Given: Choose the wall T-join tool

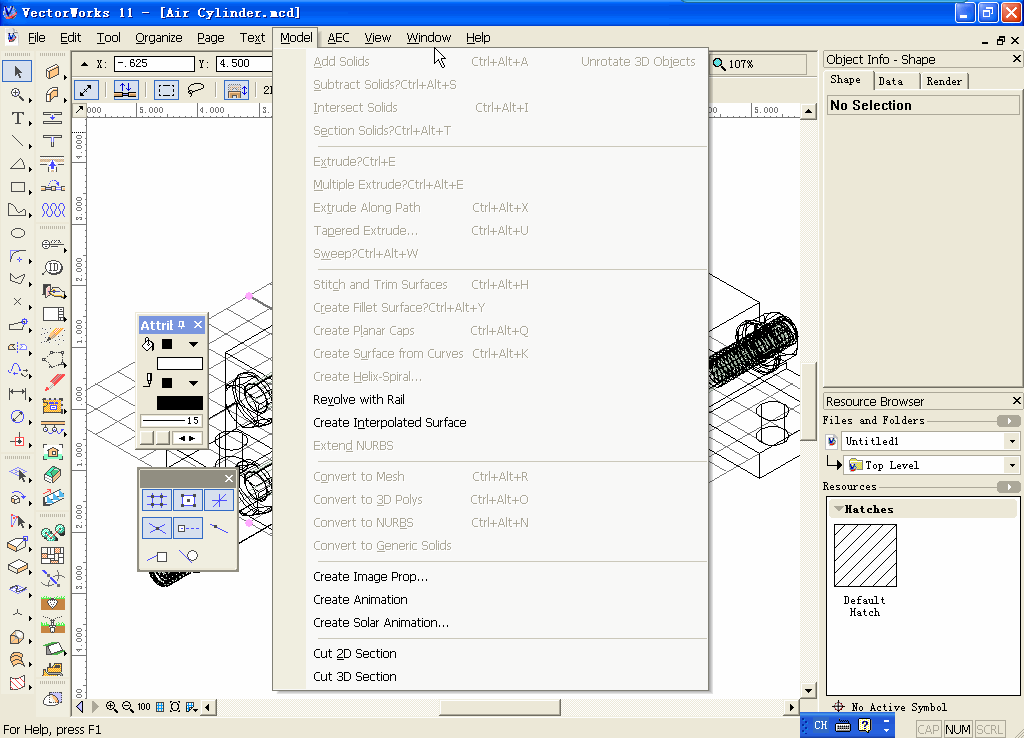Looking at the screenshot, I should coord(53,141).
